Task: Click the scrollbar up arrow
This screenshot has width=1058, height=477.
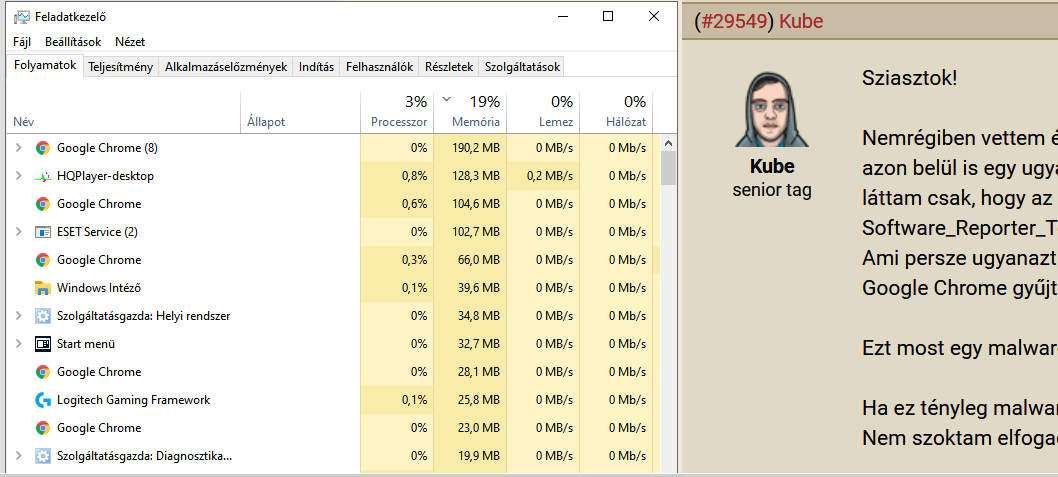Action: point(668,142)
